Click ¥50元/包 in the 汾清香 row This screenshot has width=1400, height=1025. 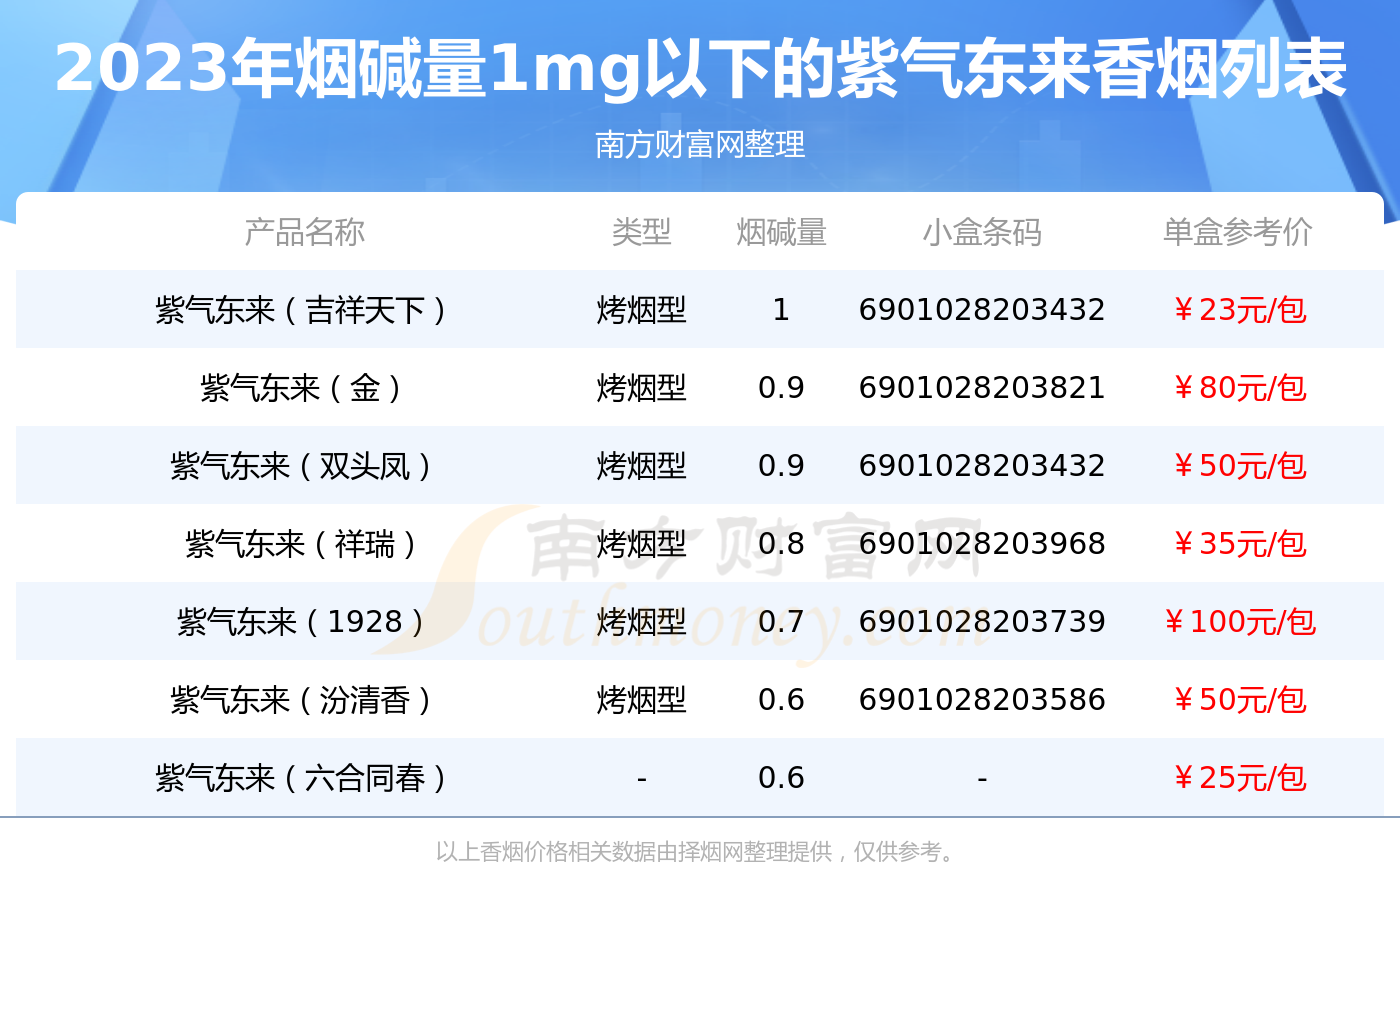point(1239,700)
